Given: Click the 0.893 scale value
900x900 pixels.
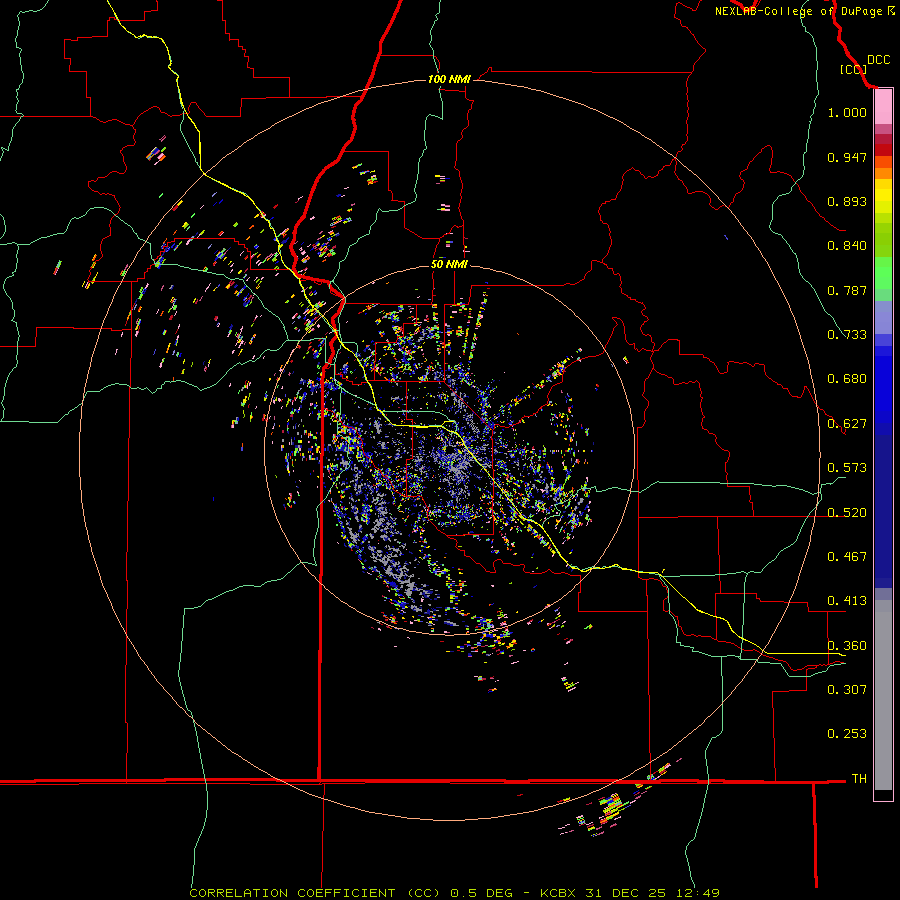Looking at the screenshot, I should [x=847, y=201].
